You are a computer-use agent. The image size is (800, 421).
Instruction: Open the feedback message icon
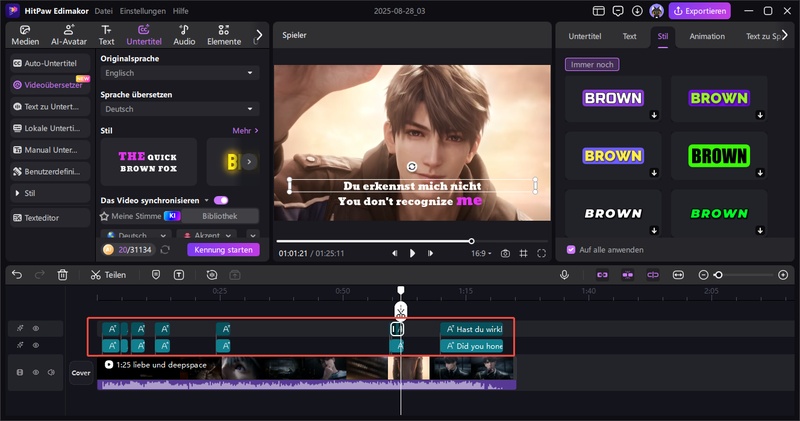point(618,11)
